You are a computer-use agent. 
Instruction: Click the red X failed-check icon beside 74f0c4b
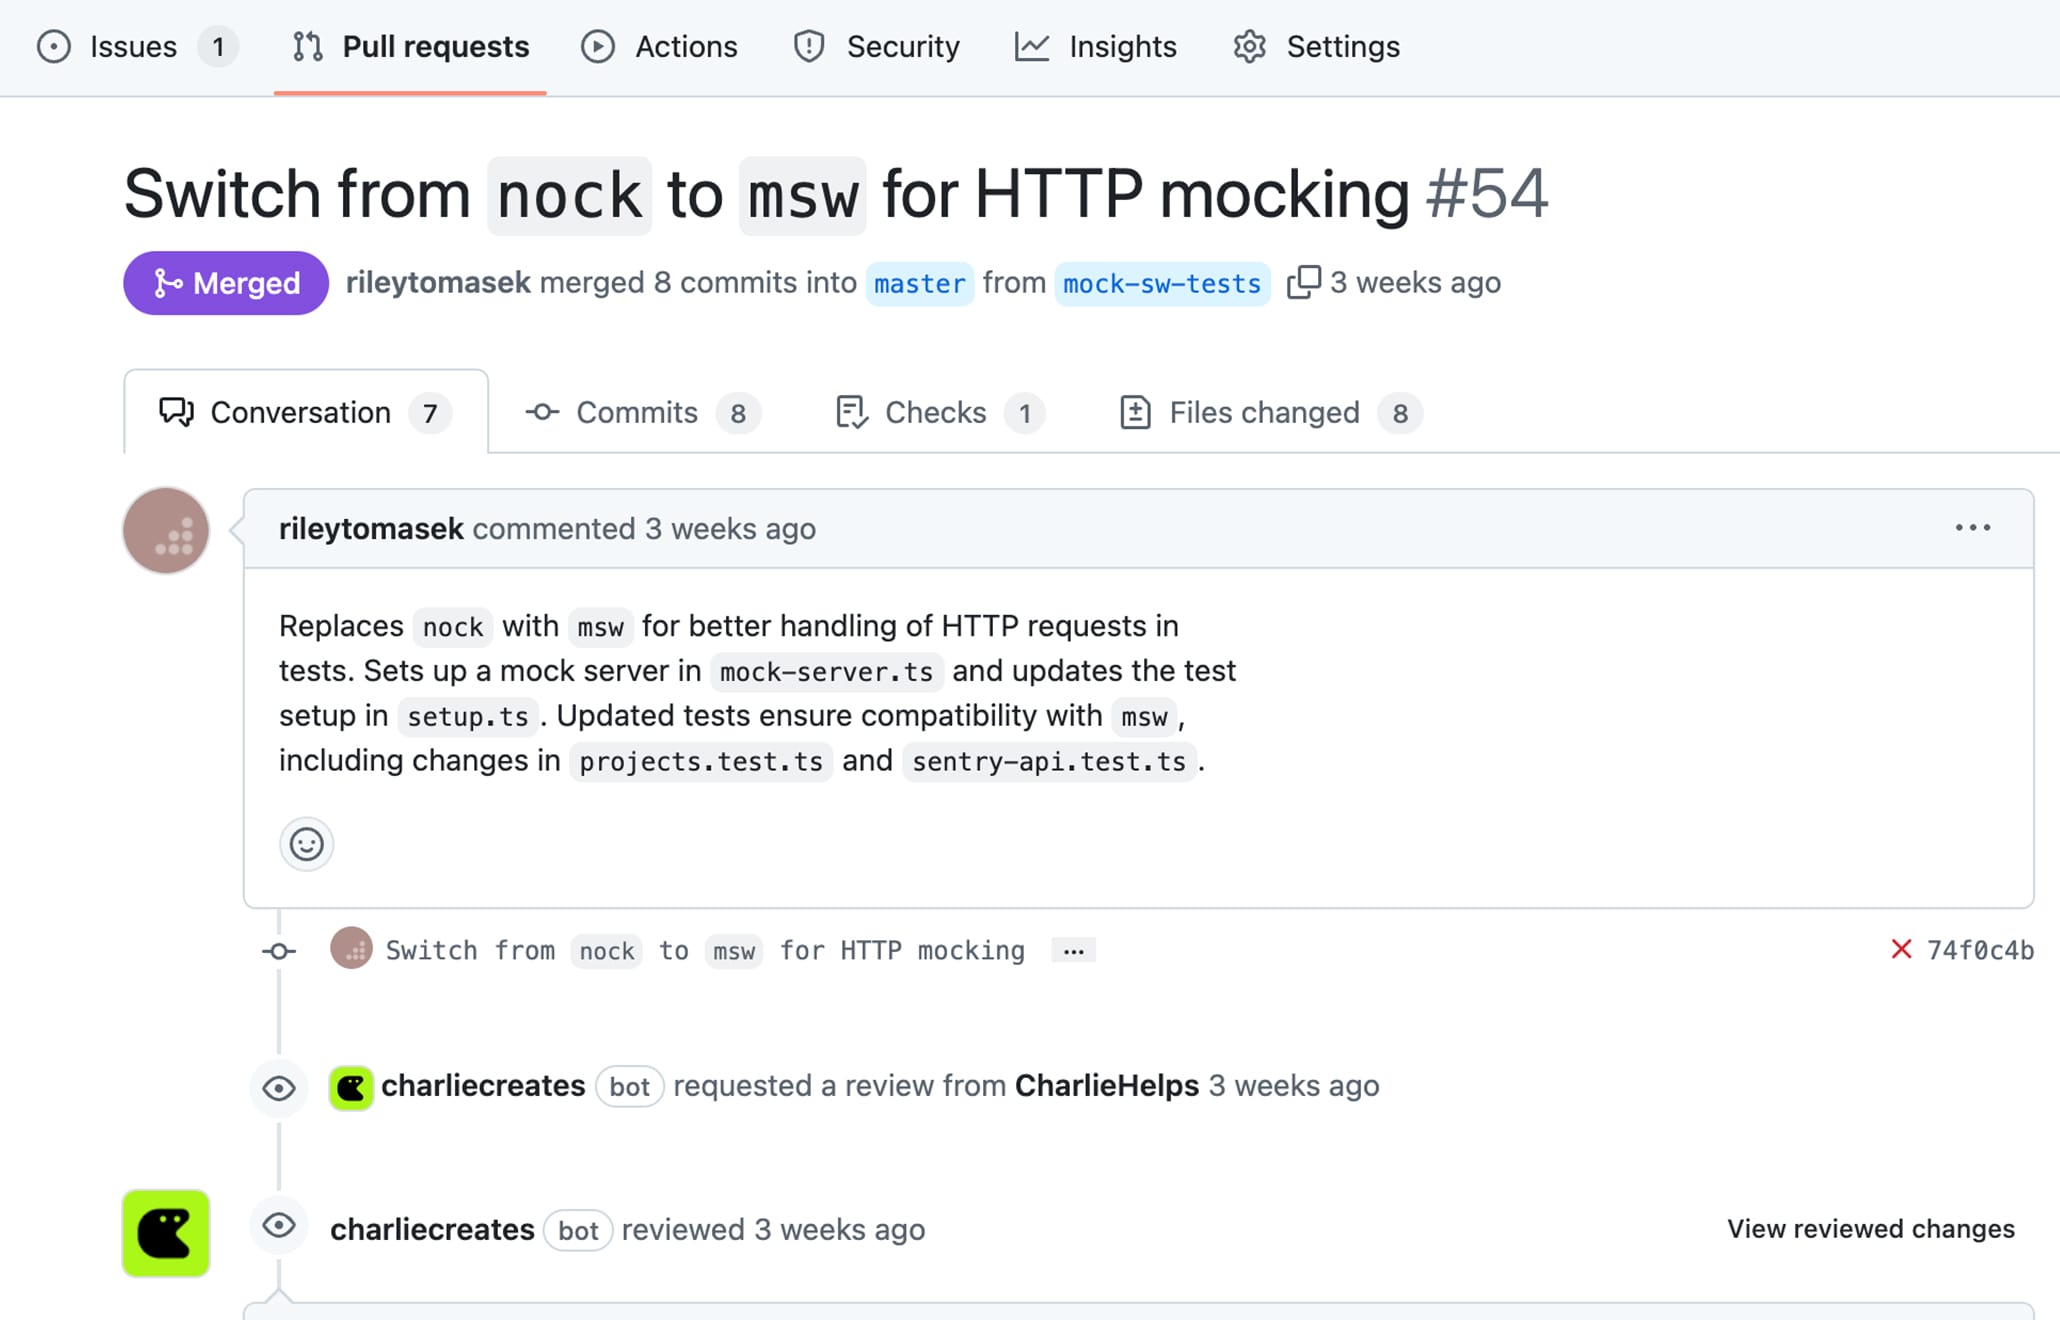point(1901,950)
